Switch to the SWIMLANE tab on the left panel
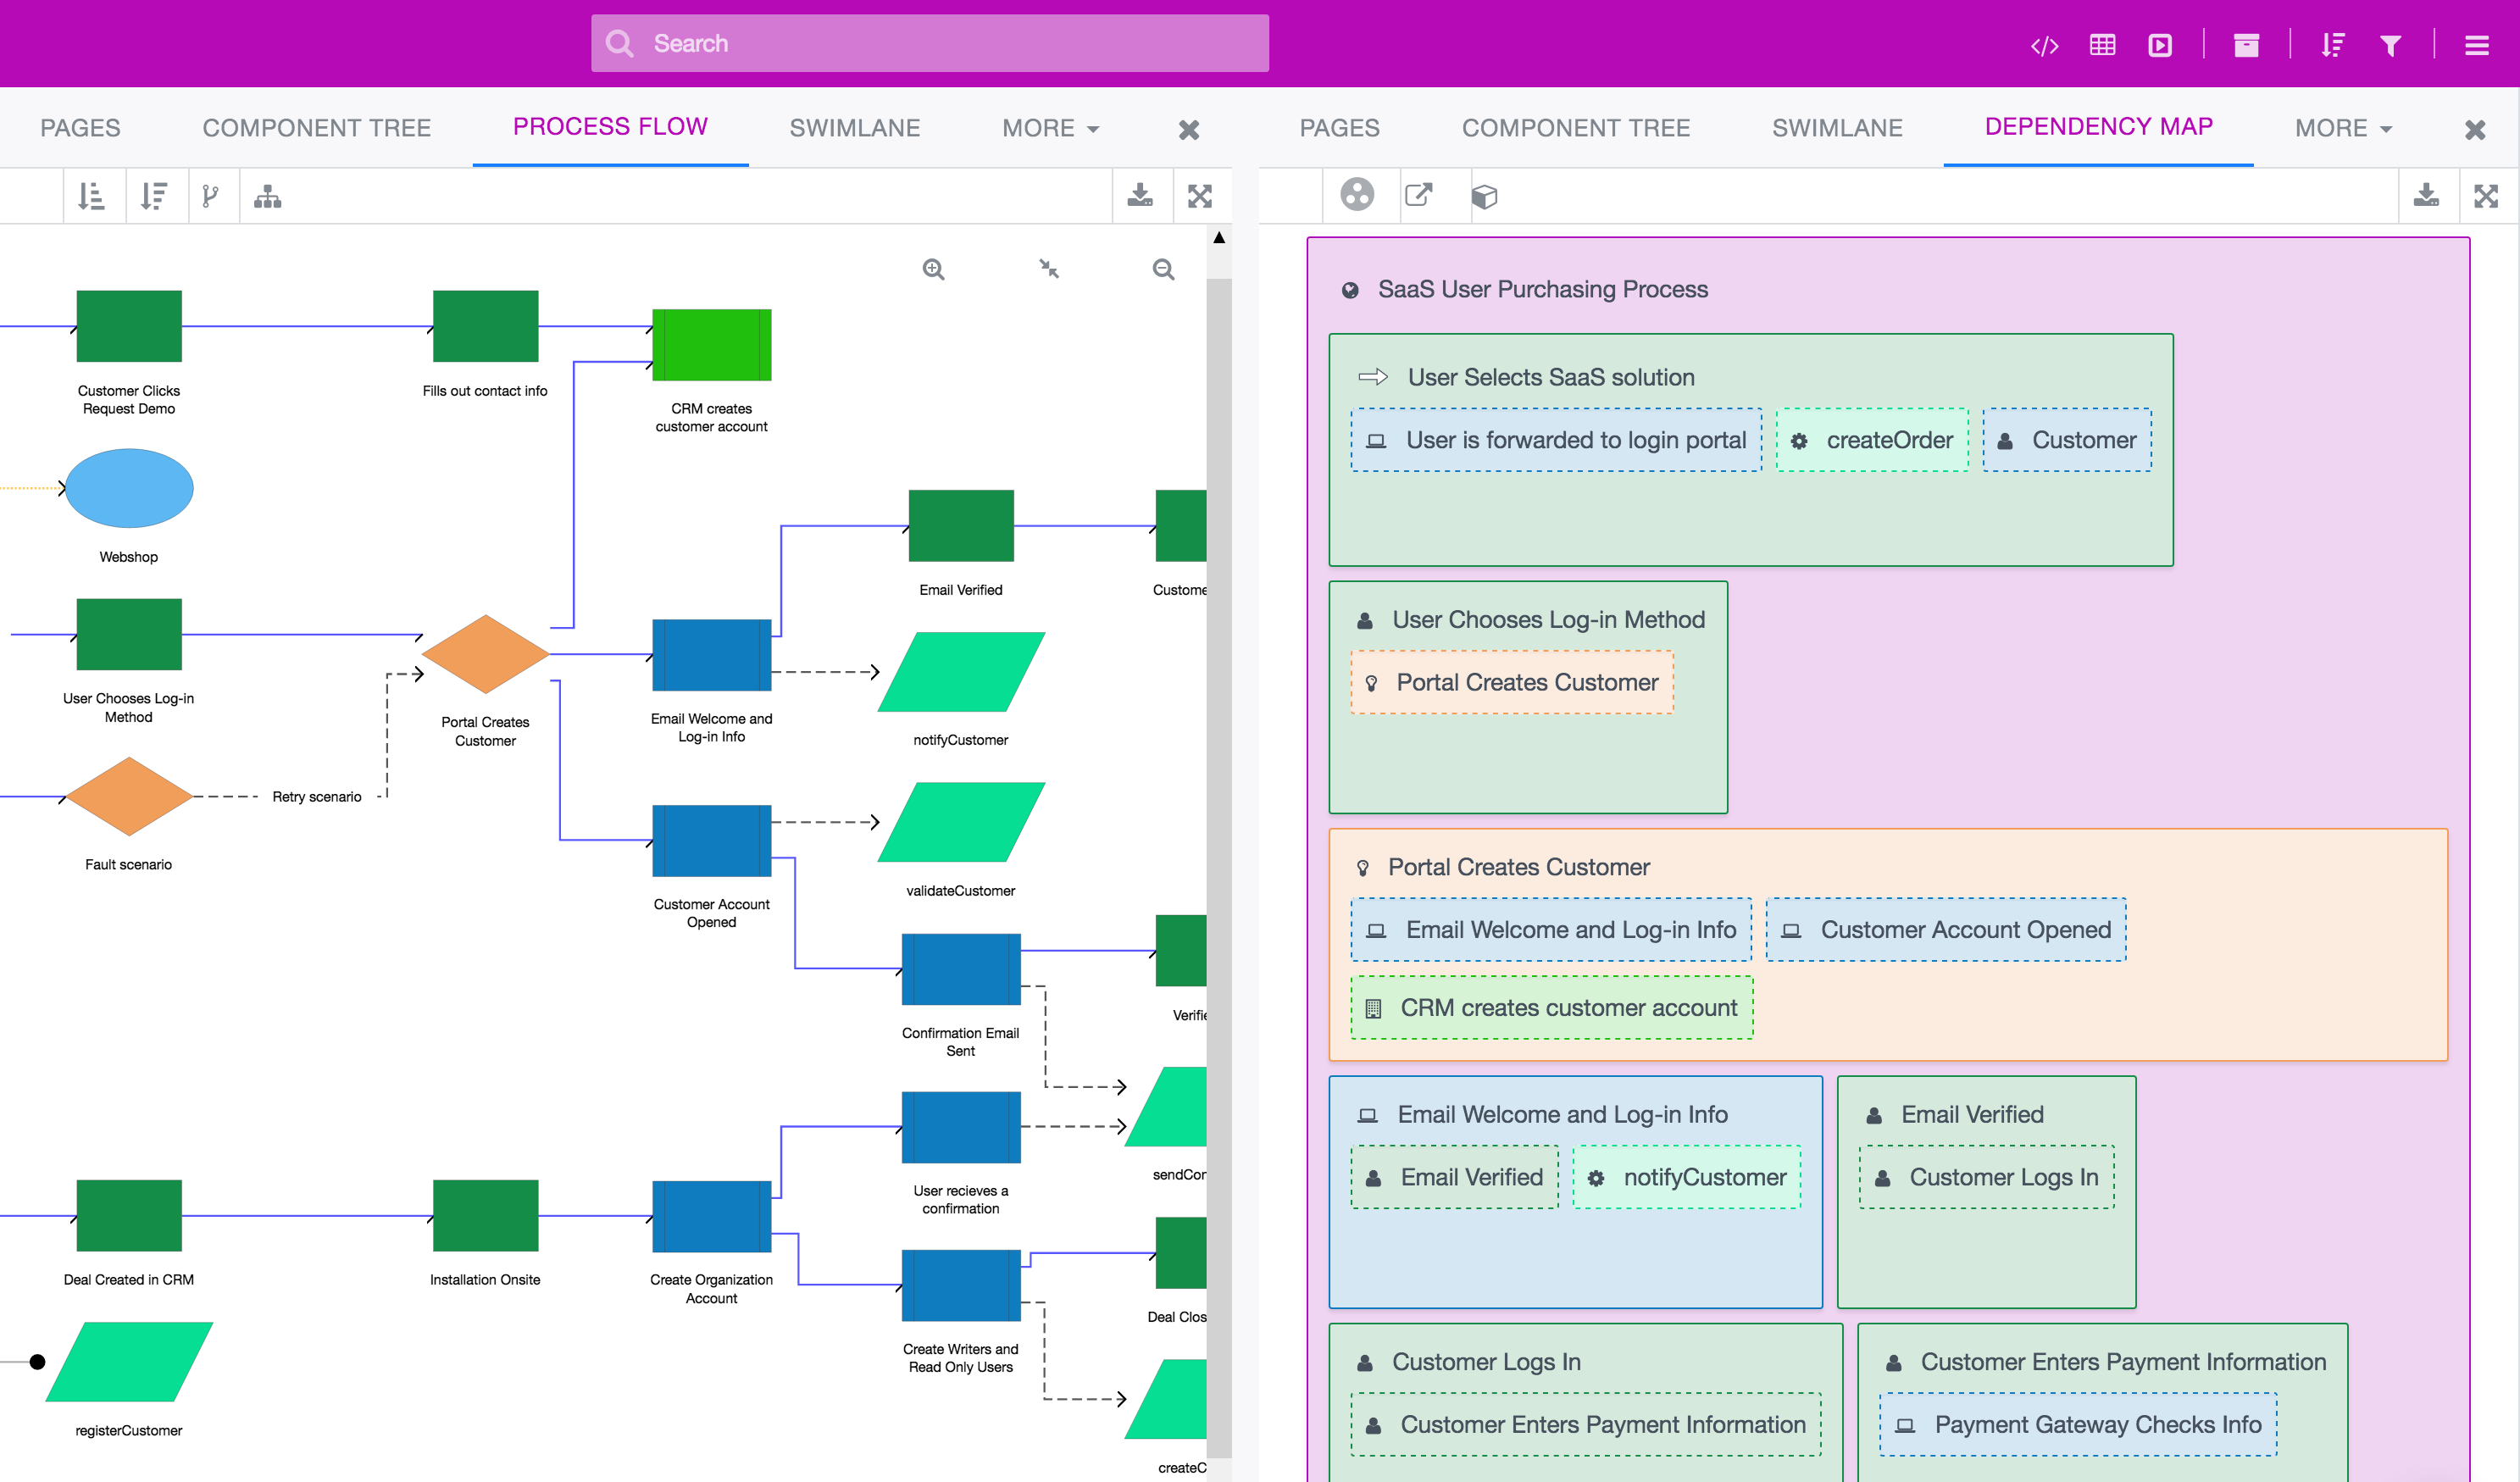 855,127
